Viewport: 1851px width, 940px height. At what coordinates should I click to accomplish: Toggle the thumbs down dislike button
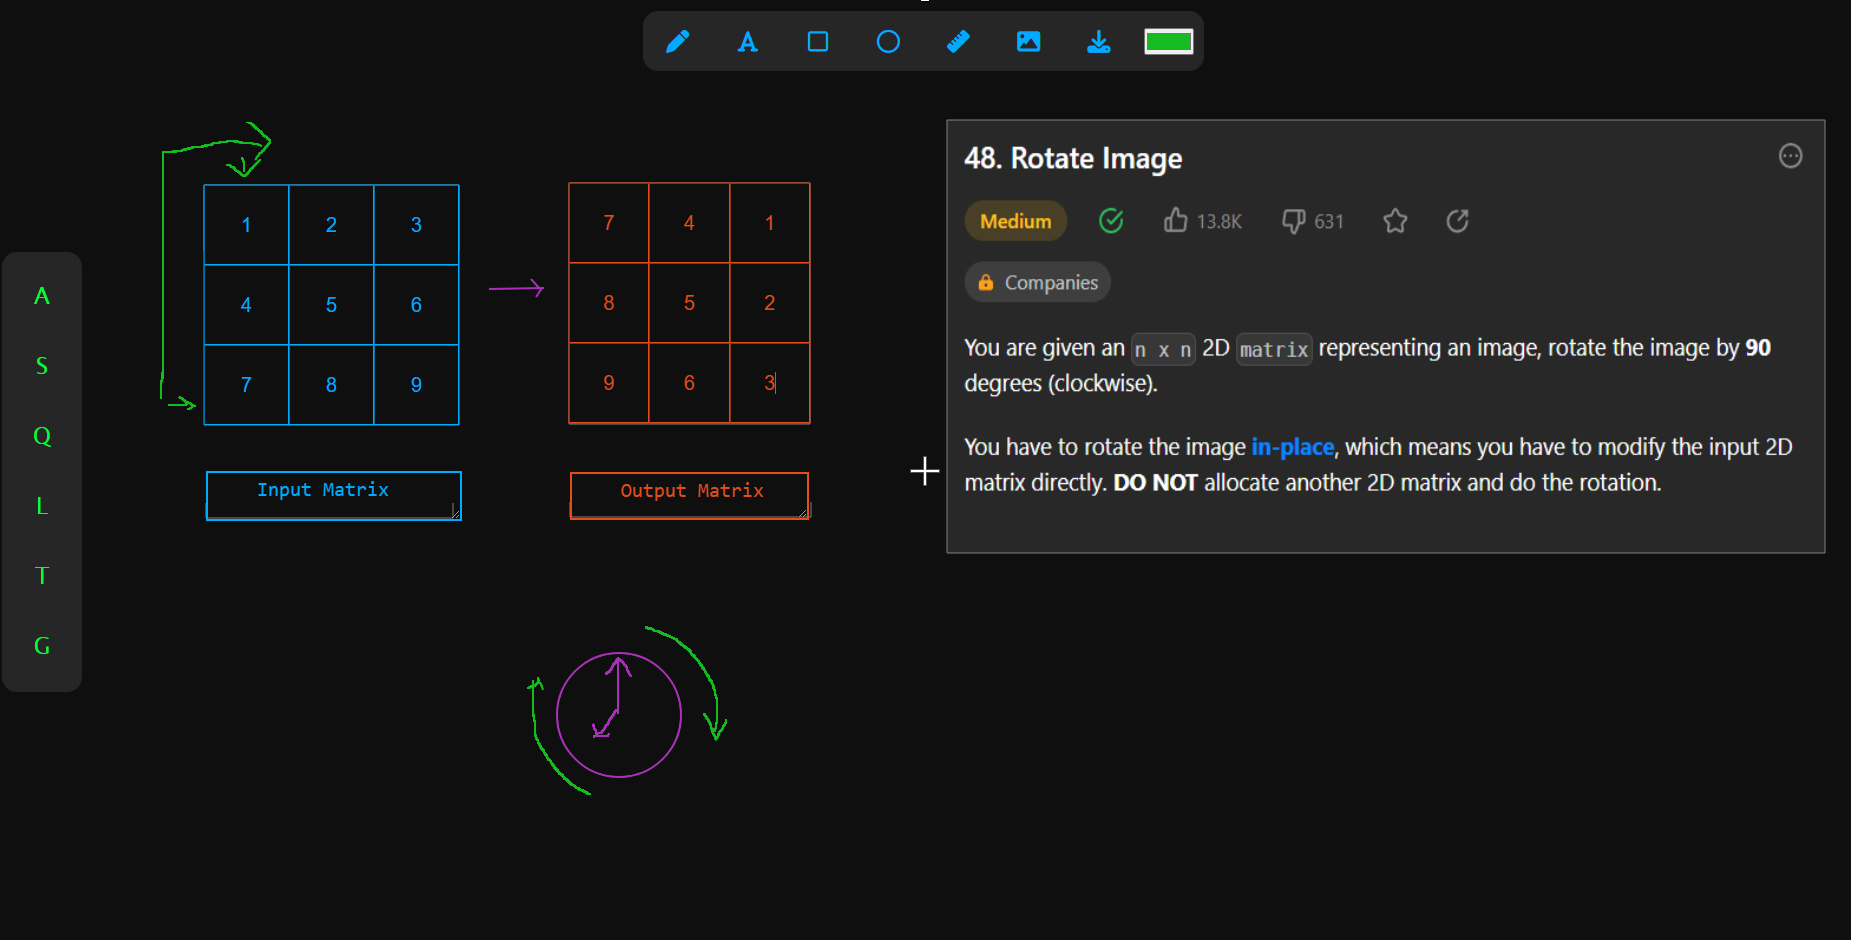[1294, 221]
